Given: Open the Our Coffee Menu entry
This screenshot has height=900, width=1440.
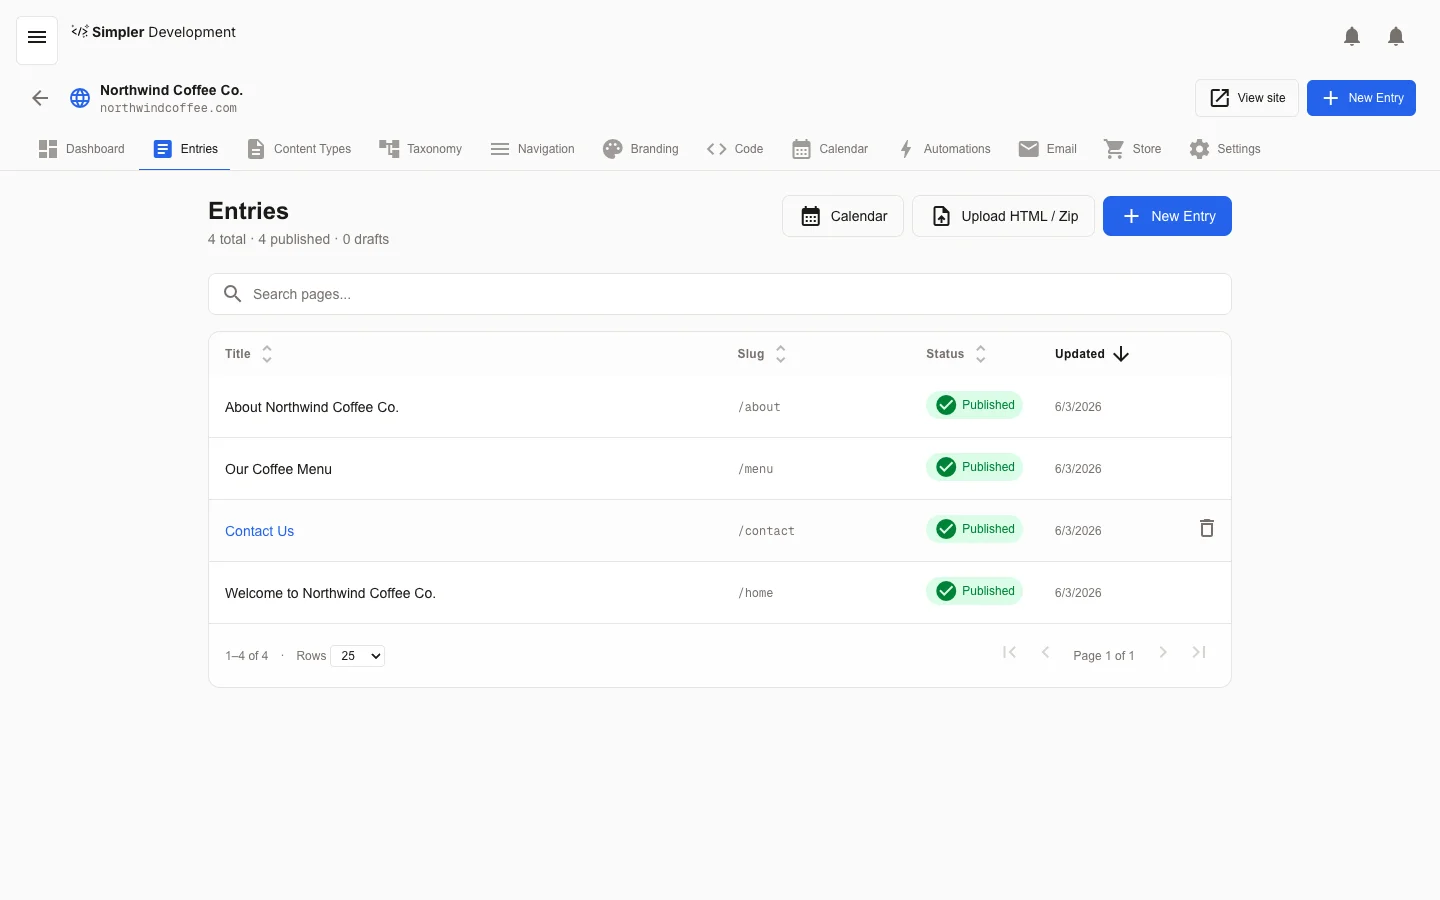Looking at the screenshot, I should (x=278, y=469).
